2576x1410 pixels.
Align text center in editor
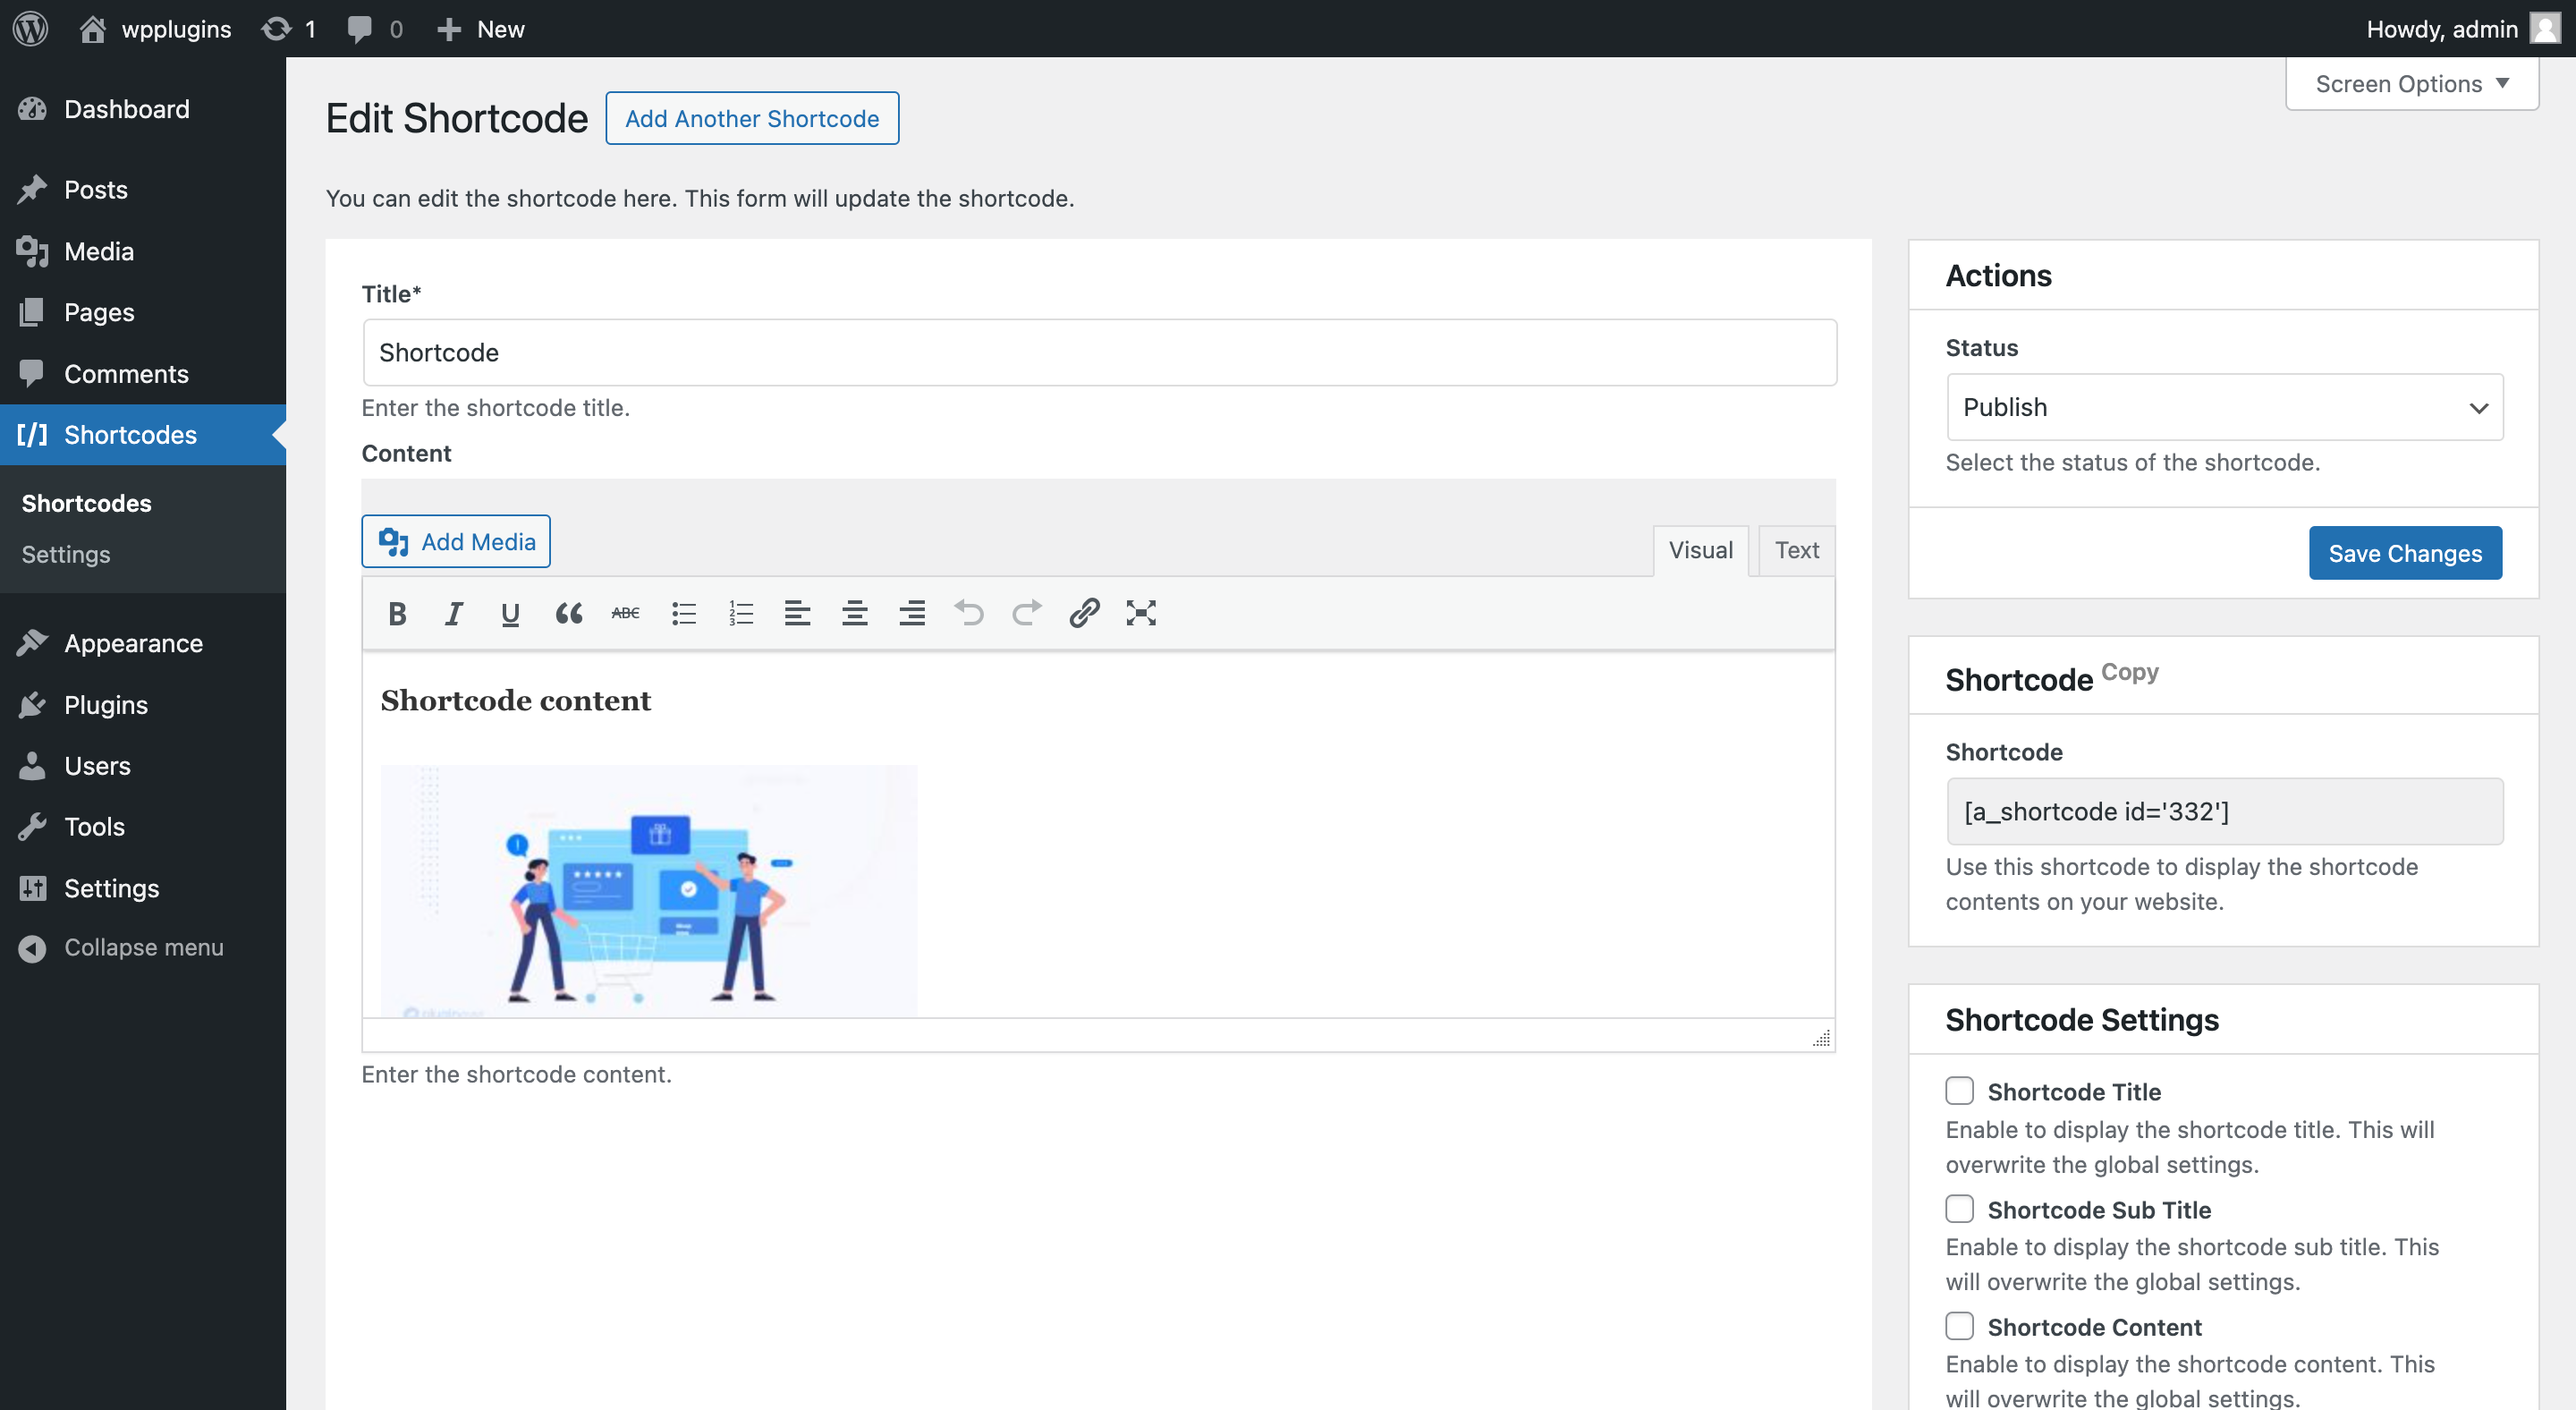[854, 613]
